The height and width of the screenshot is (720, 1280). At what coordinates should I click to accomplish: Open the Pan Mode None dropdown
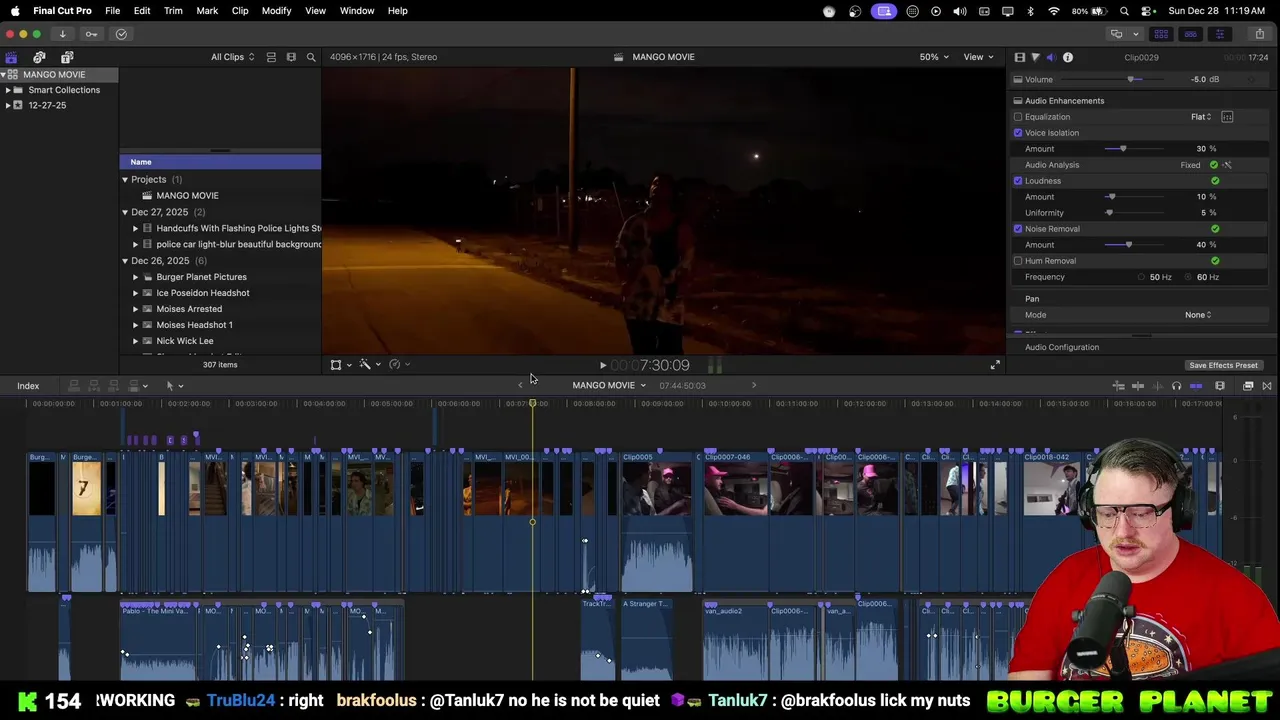coord(1198,315)
